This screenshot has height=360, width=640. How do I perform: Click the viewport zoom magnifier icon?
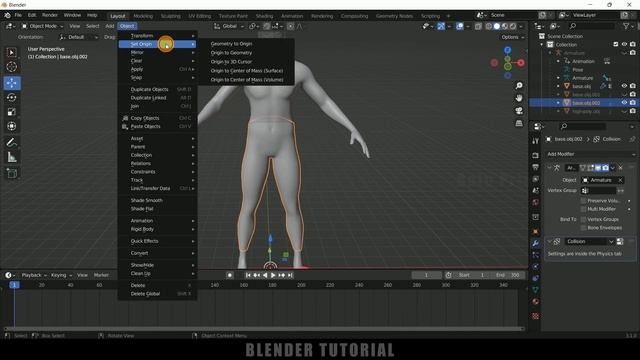[519, 86]
